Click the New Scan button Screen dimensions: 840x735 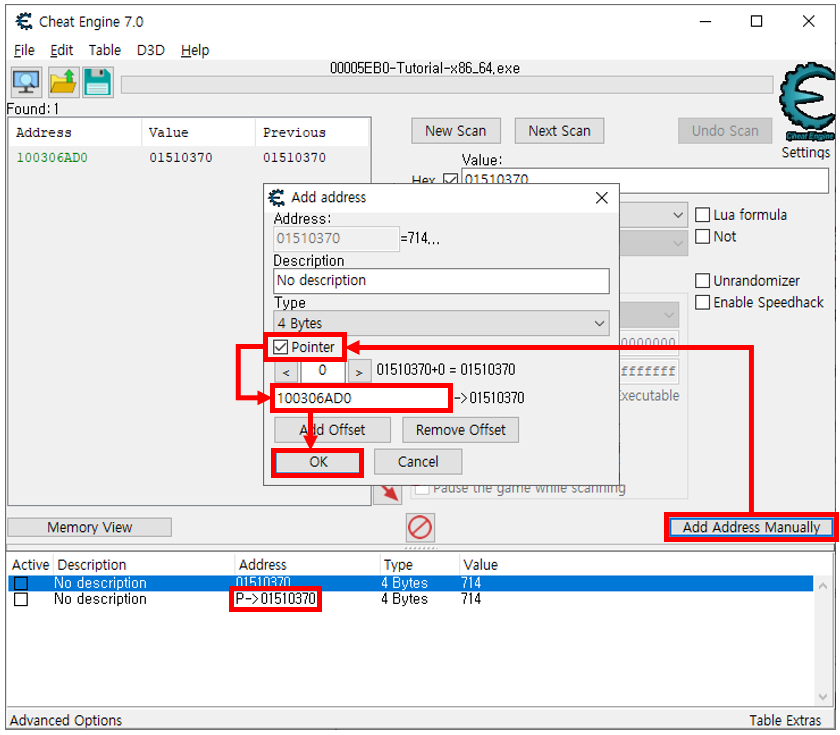click(x=456, y=131)
